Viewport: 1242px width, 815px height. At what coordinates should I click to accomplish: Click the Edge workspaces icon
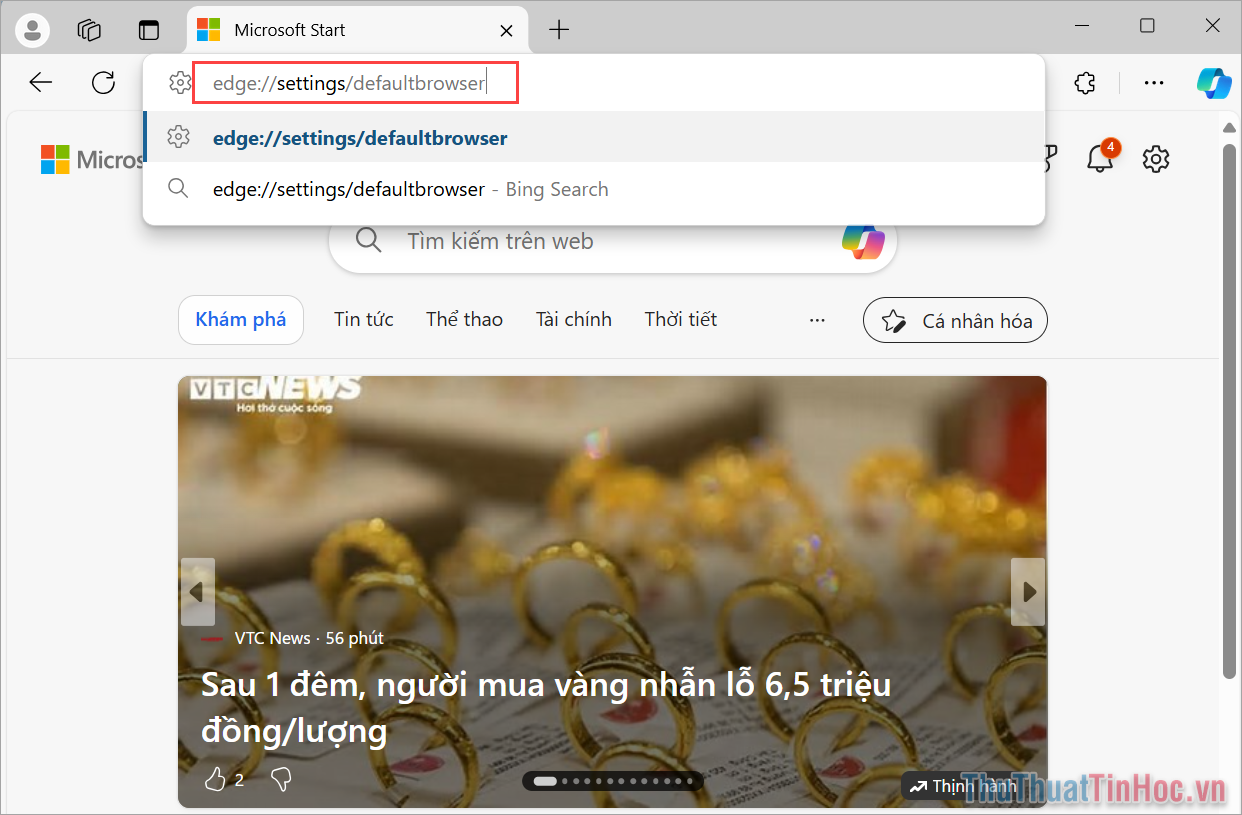pos(89,29)
